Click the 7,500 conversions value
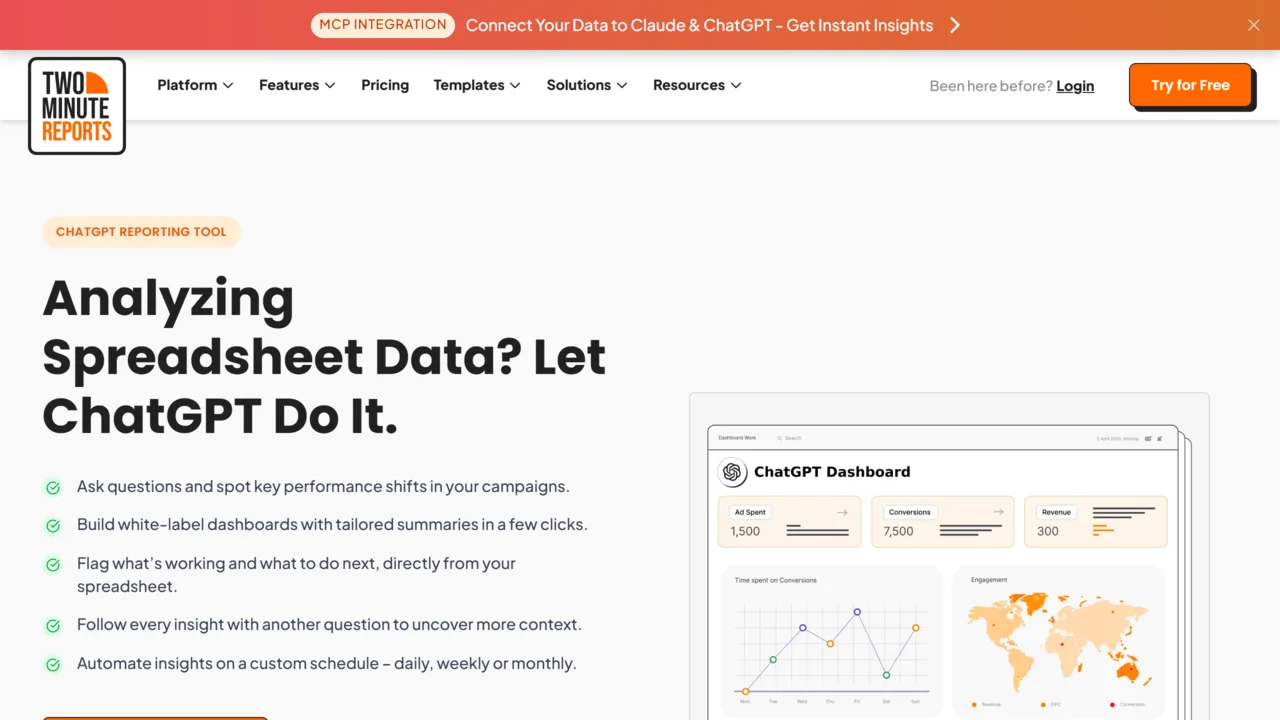Viewport: 1280px width, 720px height. (898, 532)
